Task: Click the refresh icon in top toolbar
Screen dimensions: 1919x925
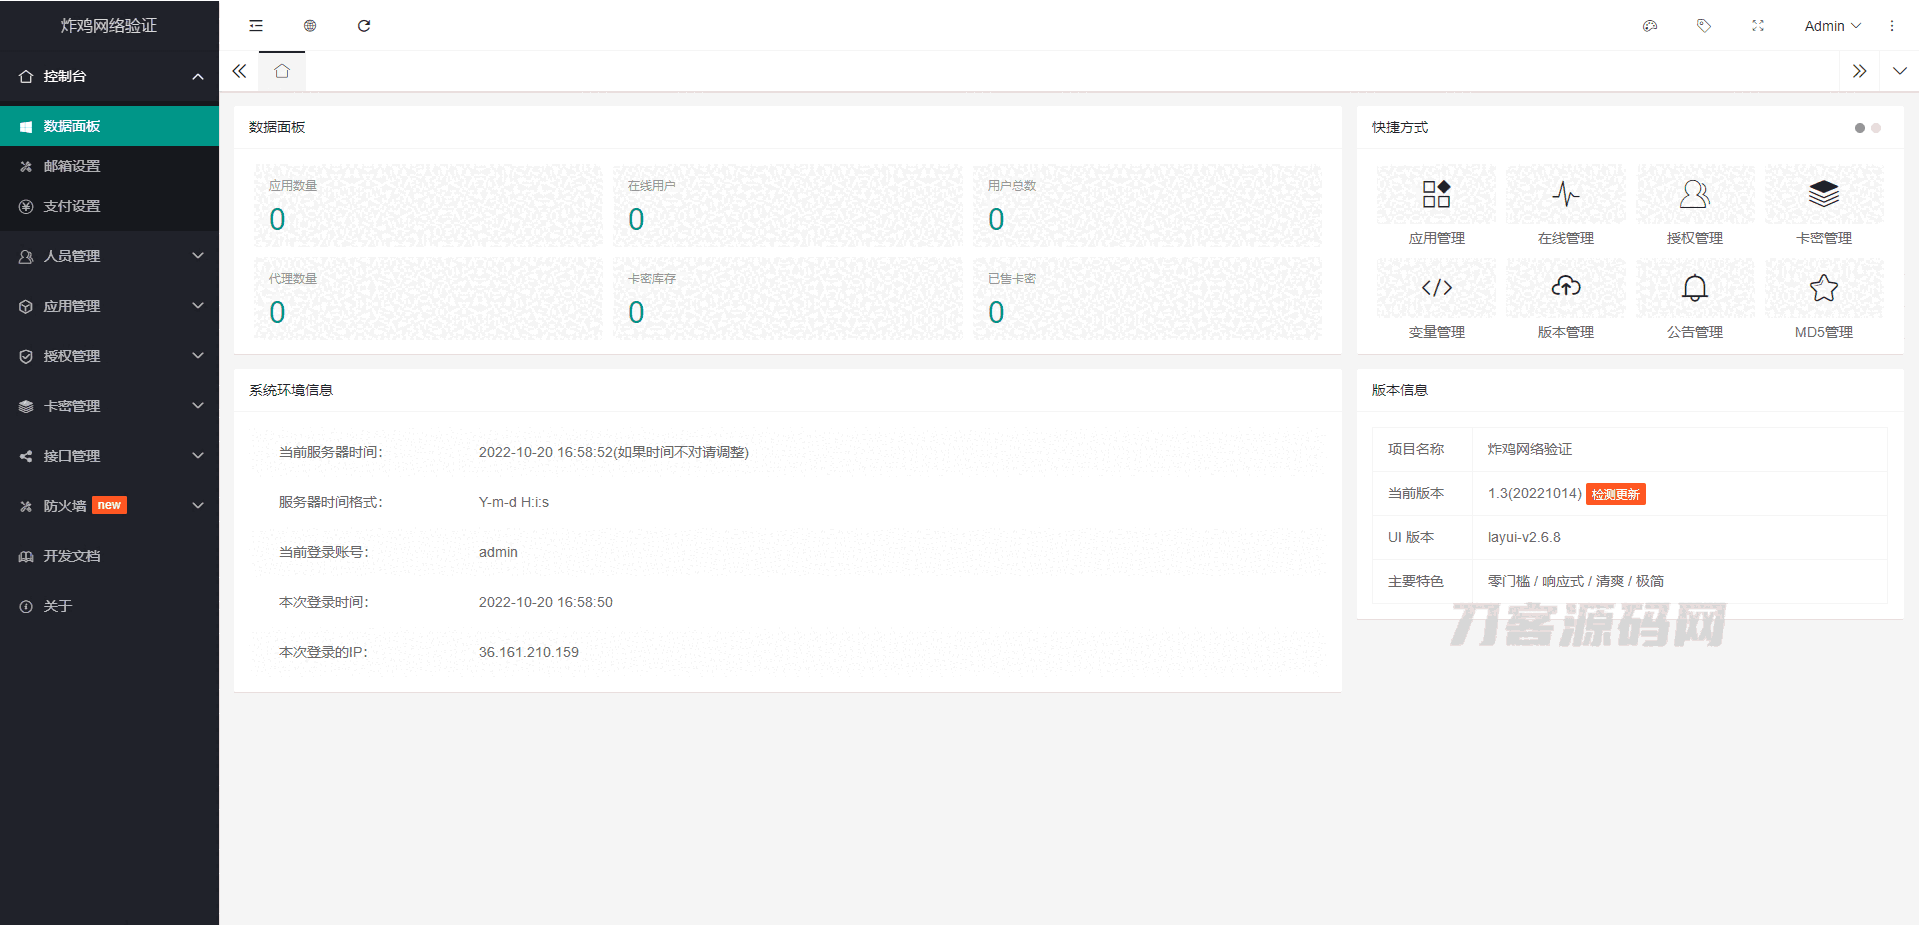Action: (x=364, y=26)
